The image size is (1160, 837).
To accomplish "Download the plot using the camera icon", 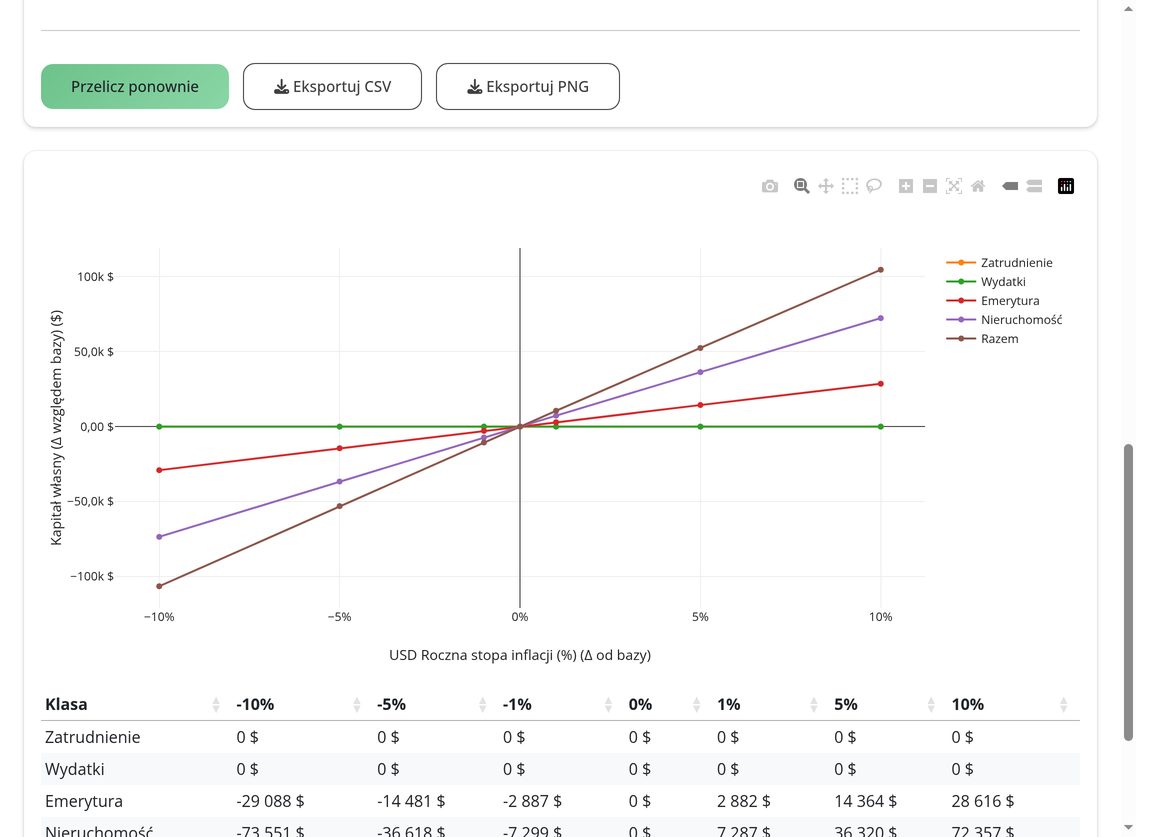I will [x=769, y=186].
